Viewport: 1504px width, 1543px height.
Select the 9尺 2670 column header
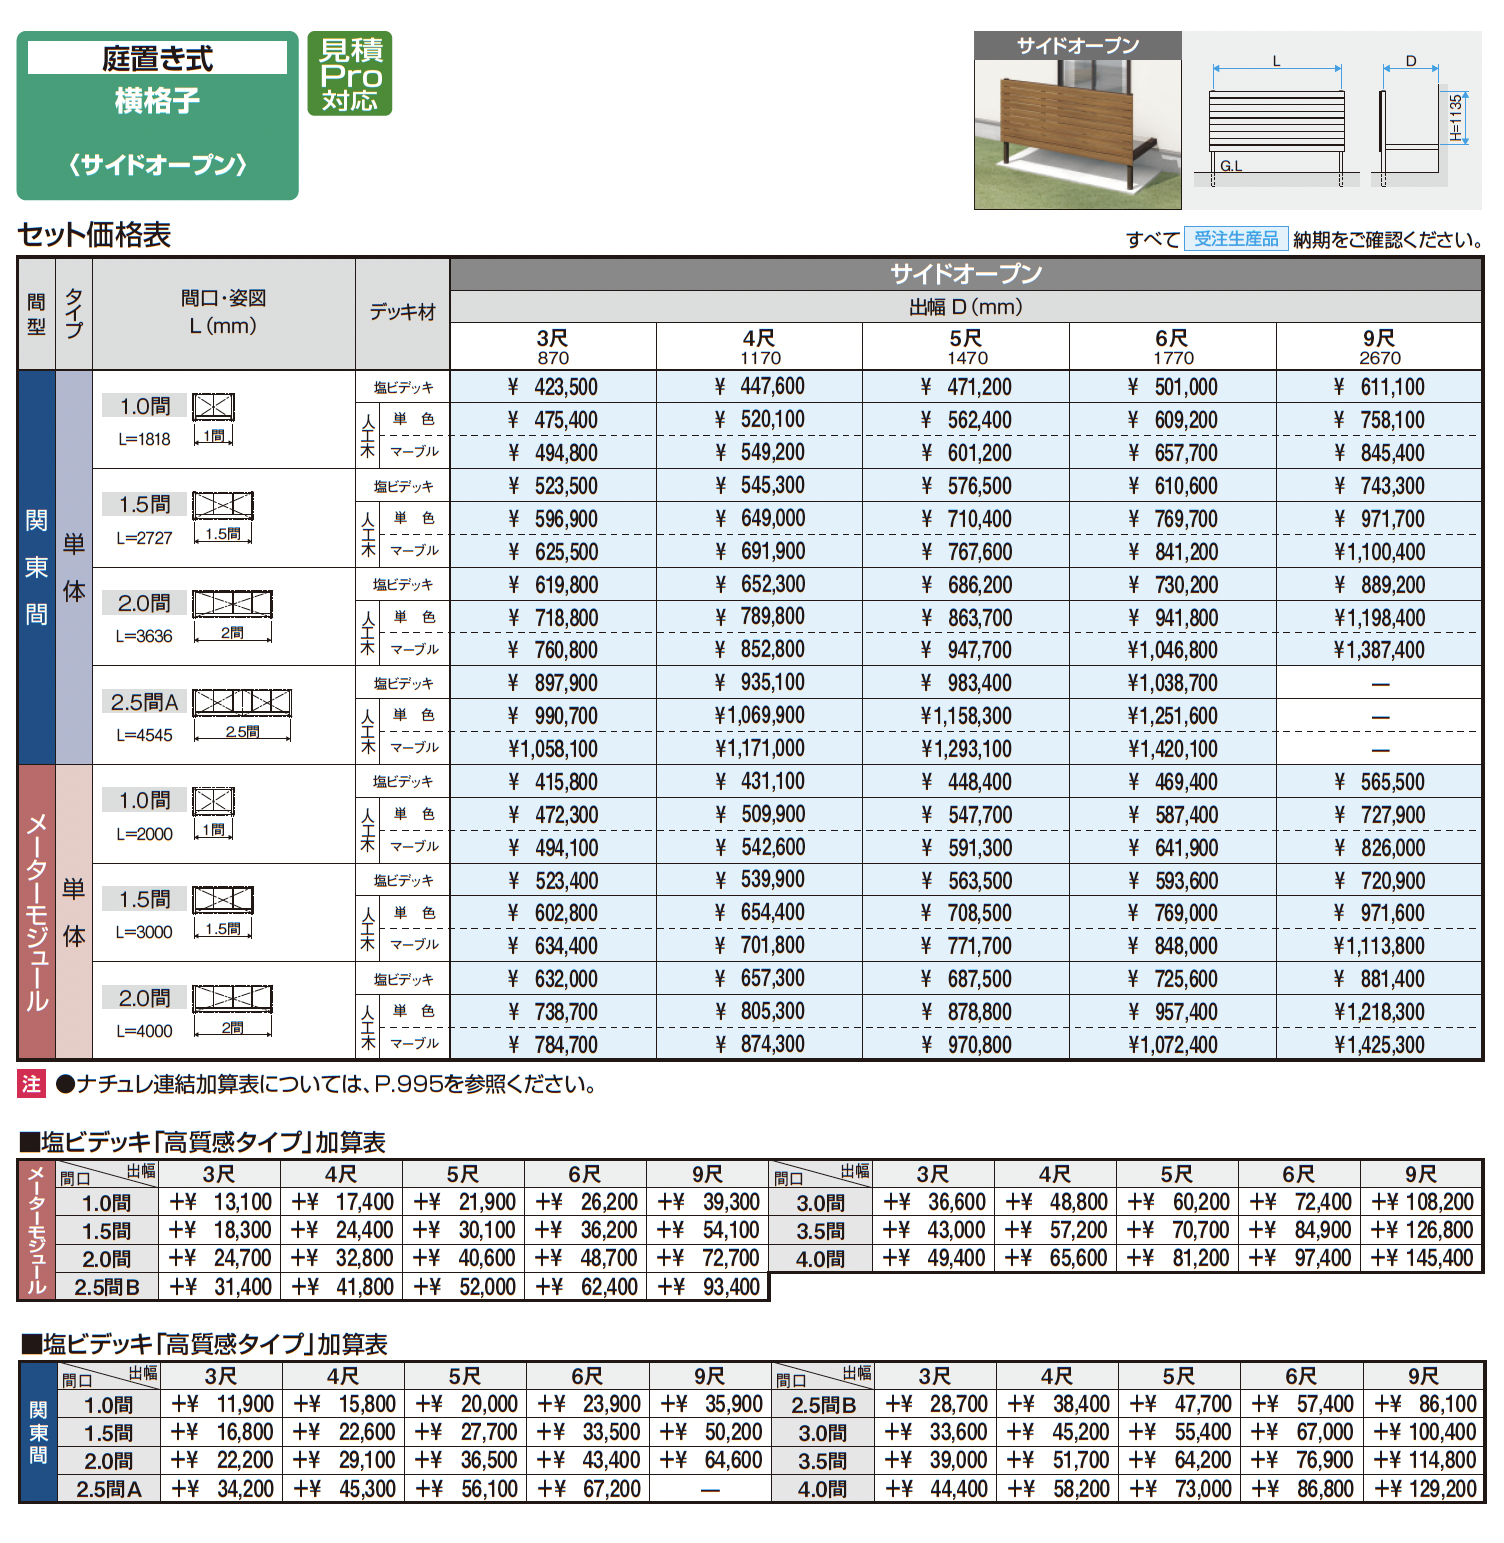1379,346
